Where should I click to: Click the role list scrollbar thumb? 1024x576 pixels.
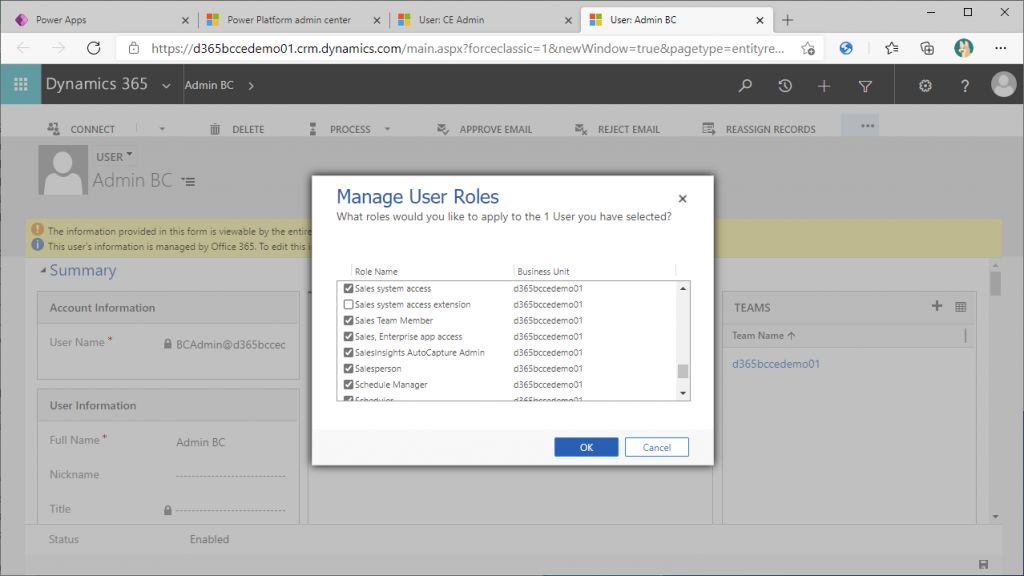[x=682, y=371]
